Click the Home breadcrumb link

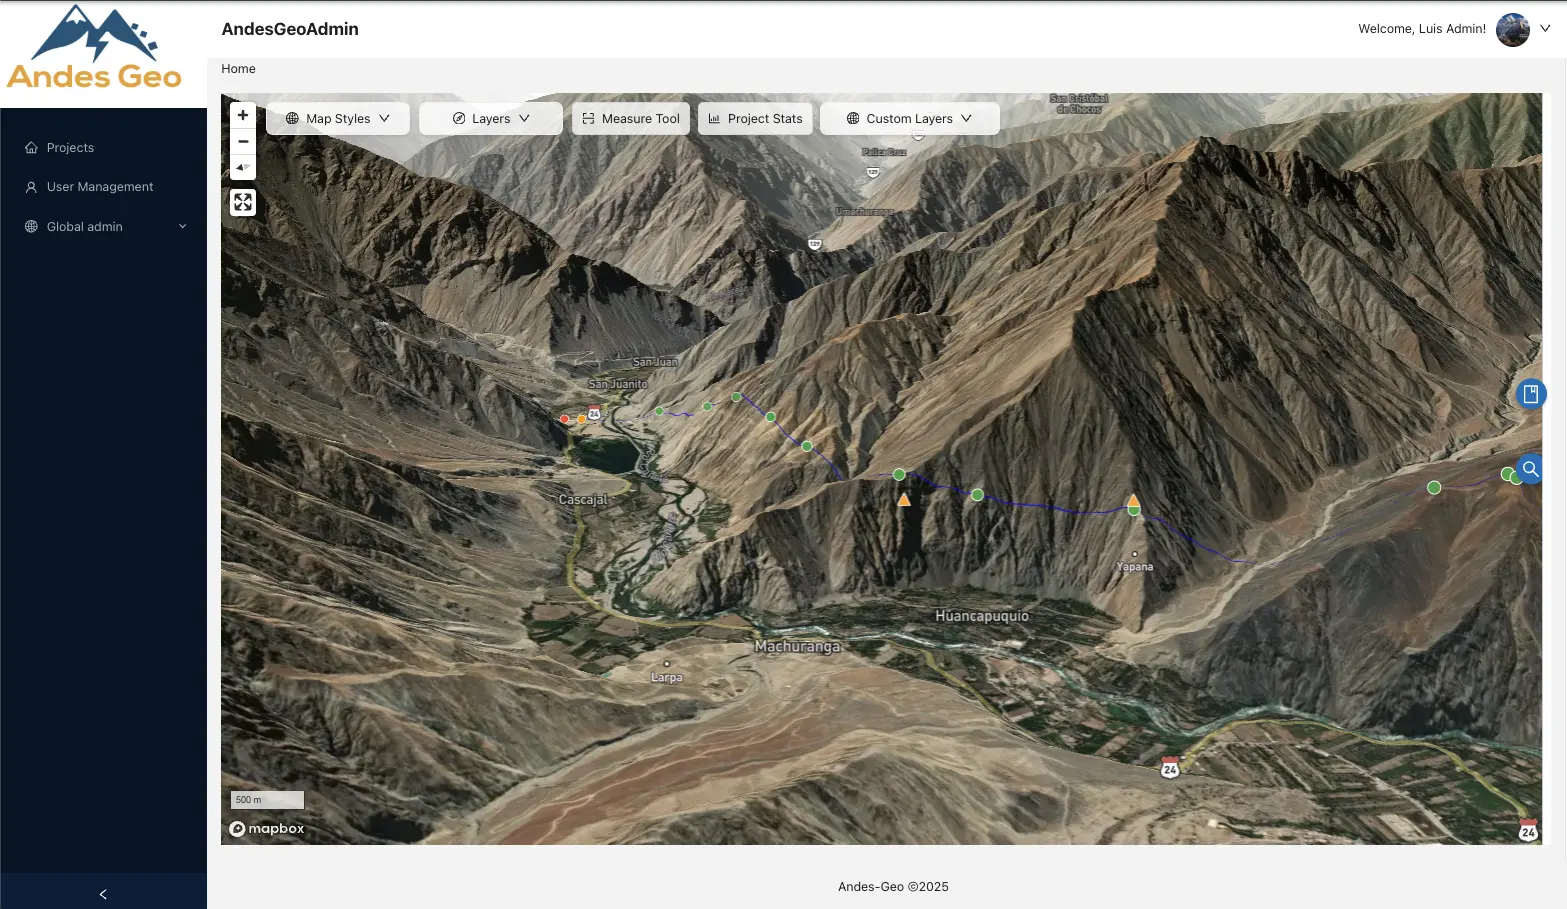coord(238,69)
